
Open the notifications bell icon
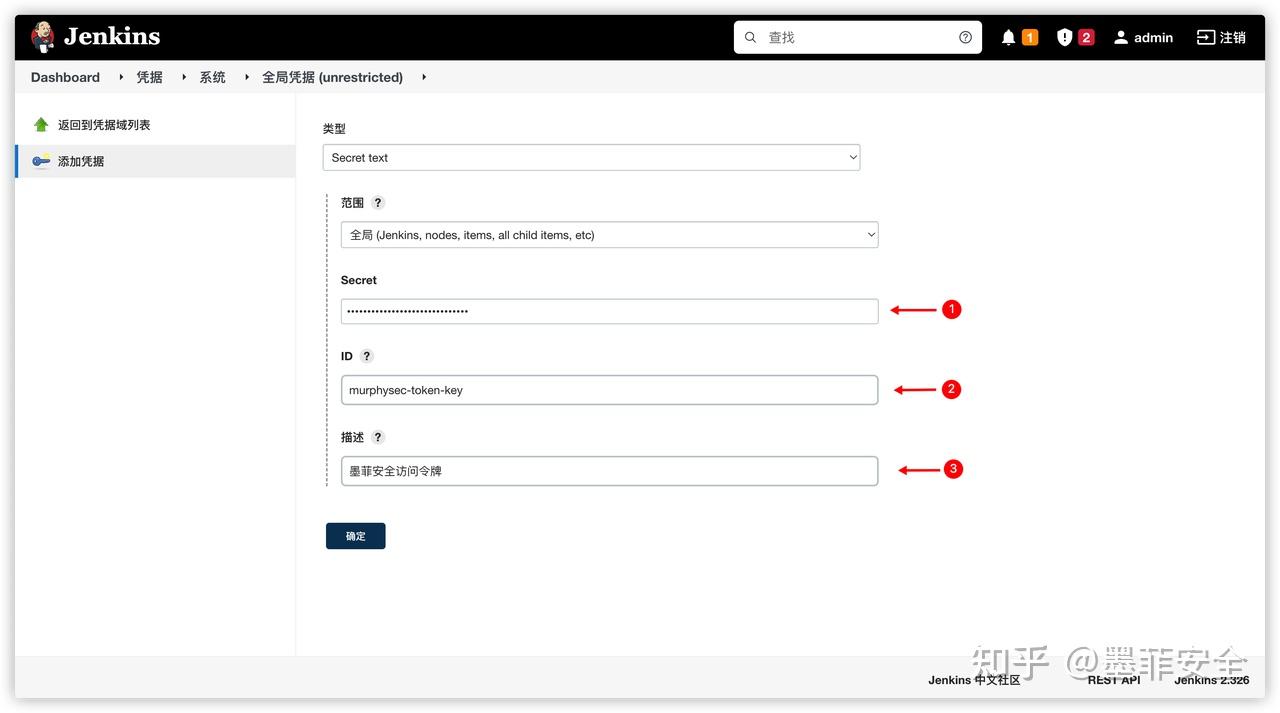(x=1008, y=37)
